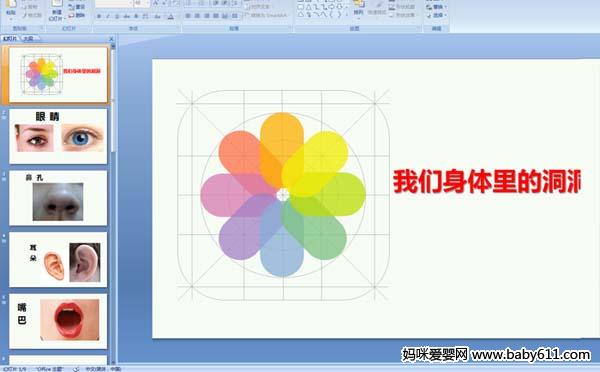Switch to the Slides (幻灯片) pane tab
The width and height of the screenshot is (600, 372).
tap(10, 38)
